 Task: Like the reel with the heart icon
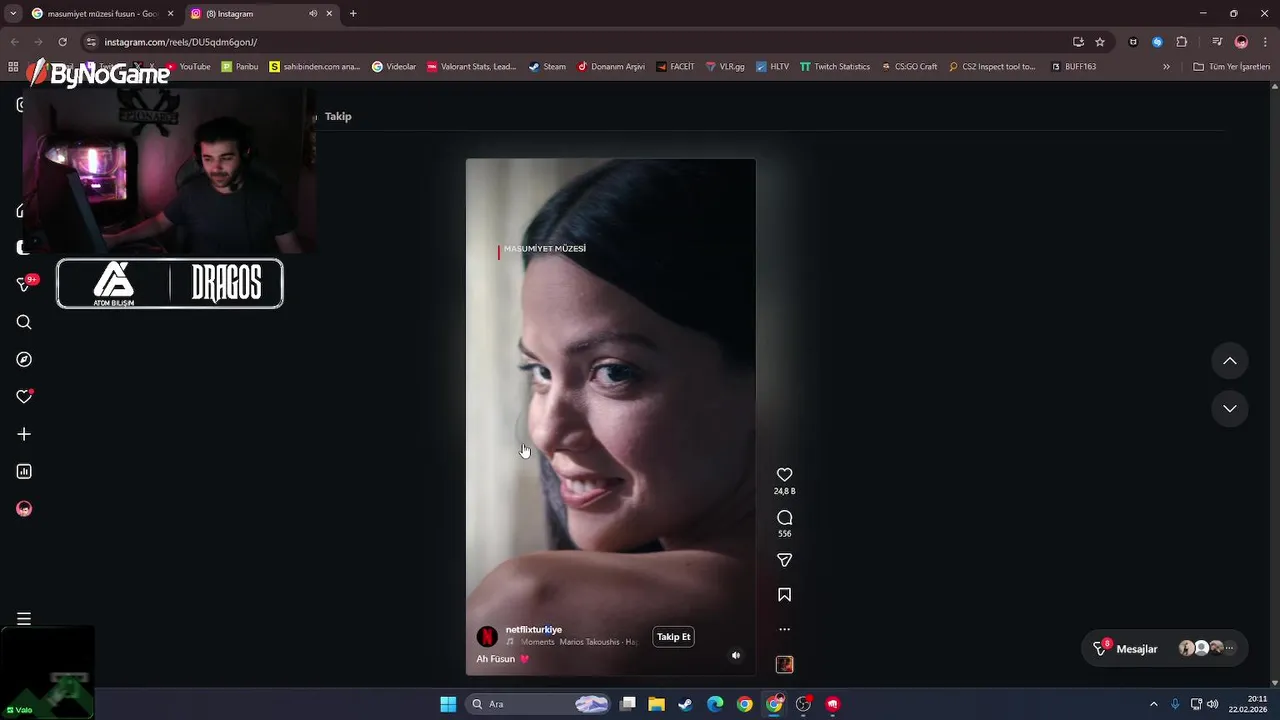784,475
